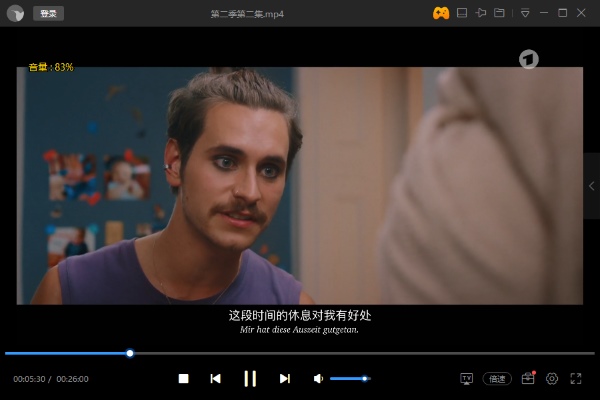This screenshot has width=600, height=400.
Task: Click the 登录 login button
Action: [48, 13]
